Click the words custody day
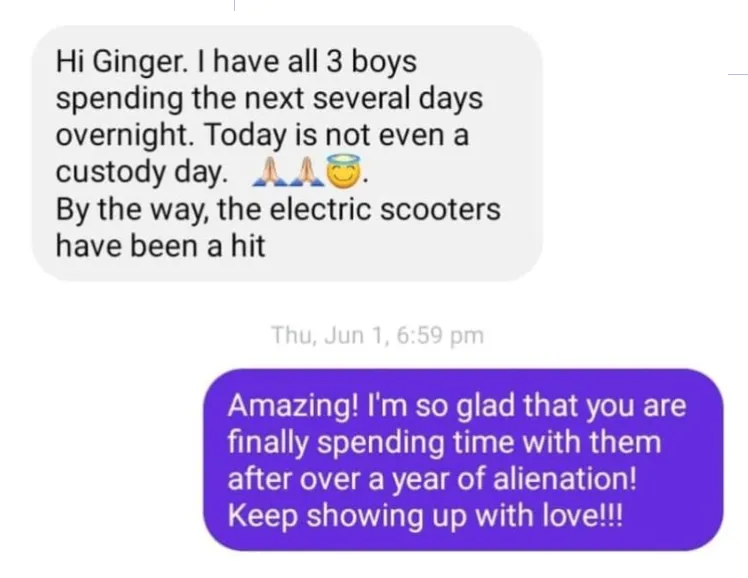The image size is (748, 578). tap(142, 174)
